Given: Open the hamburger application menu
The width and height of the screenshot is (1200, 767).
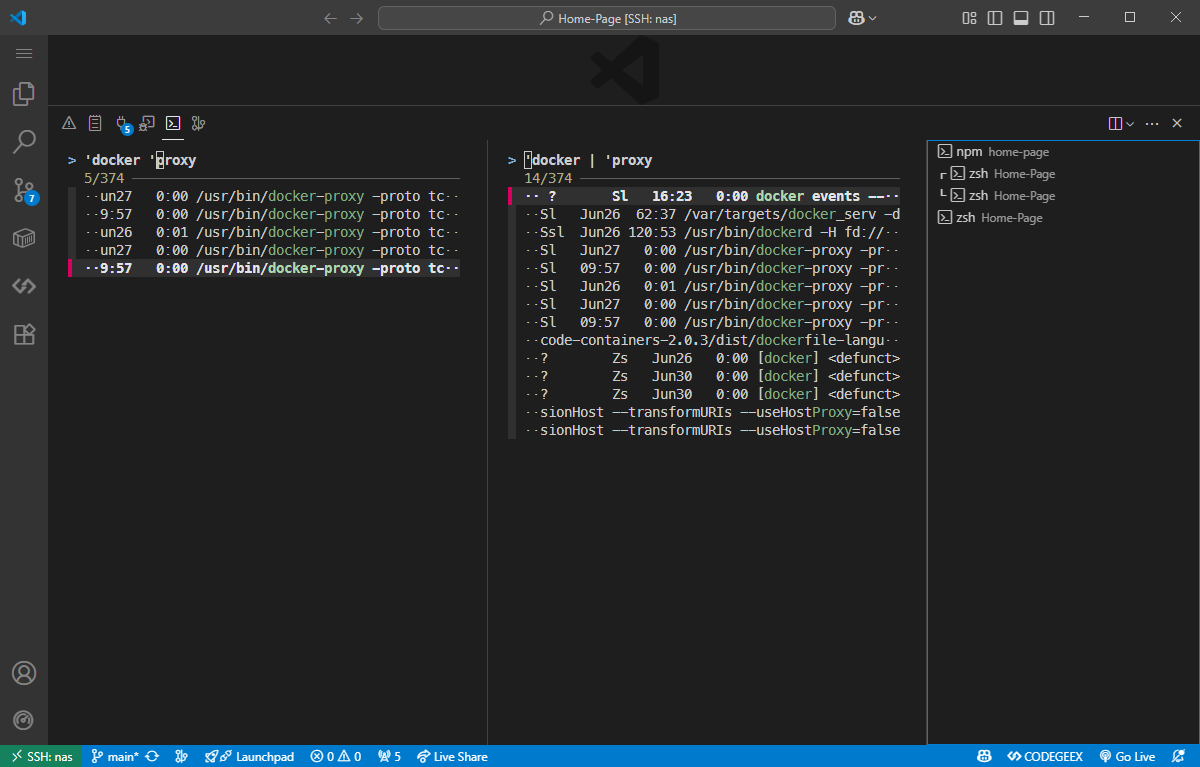Looking at the screenshot, I should [x=24, y=53].
